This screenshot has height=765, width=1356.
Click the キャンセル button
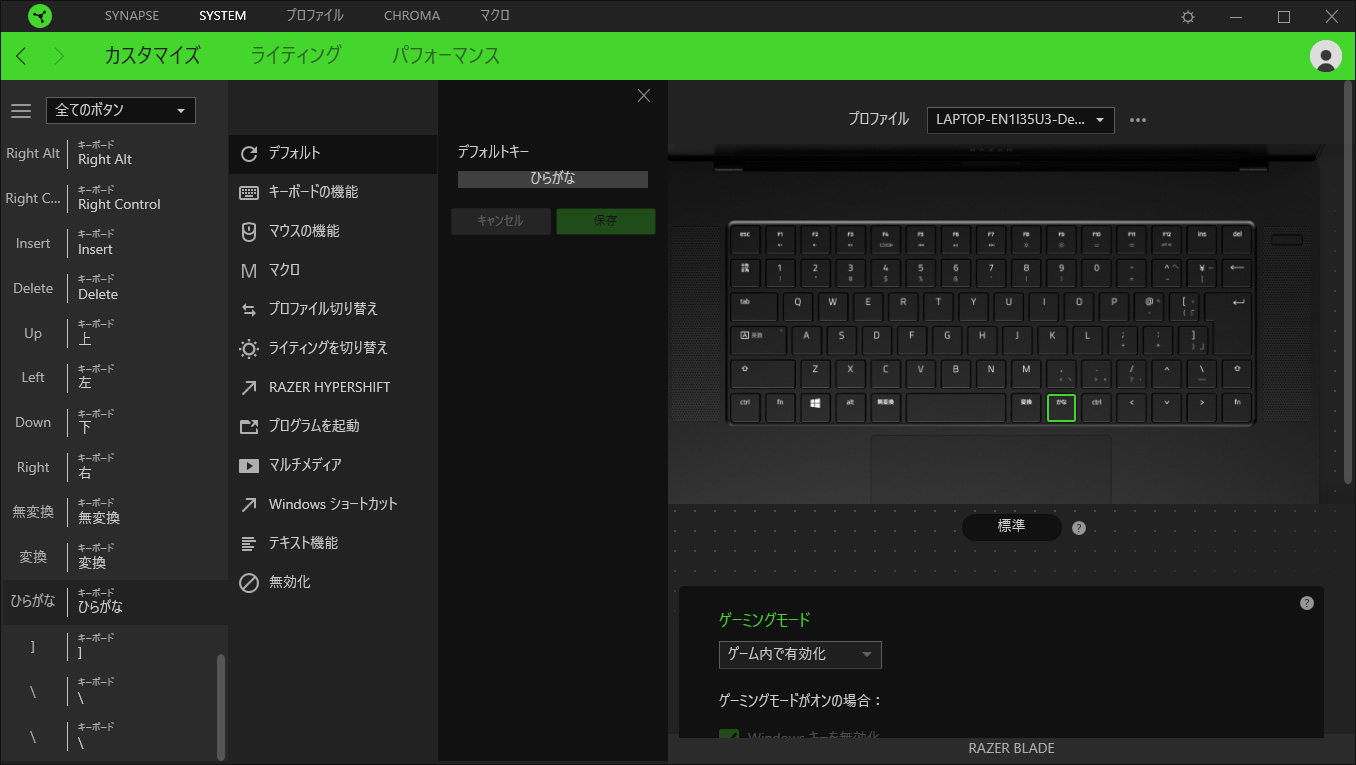pyautogui.click(x=500, y=221)
